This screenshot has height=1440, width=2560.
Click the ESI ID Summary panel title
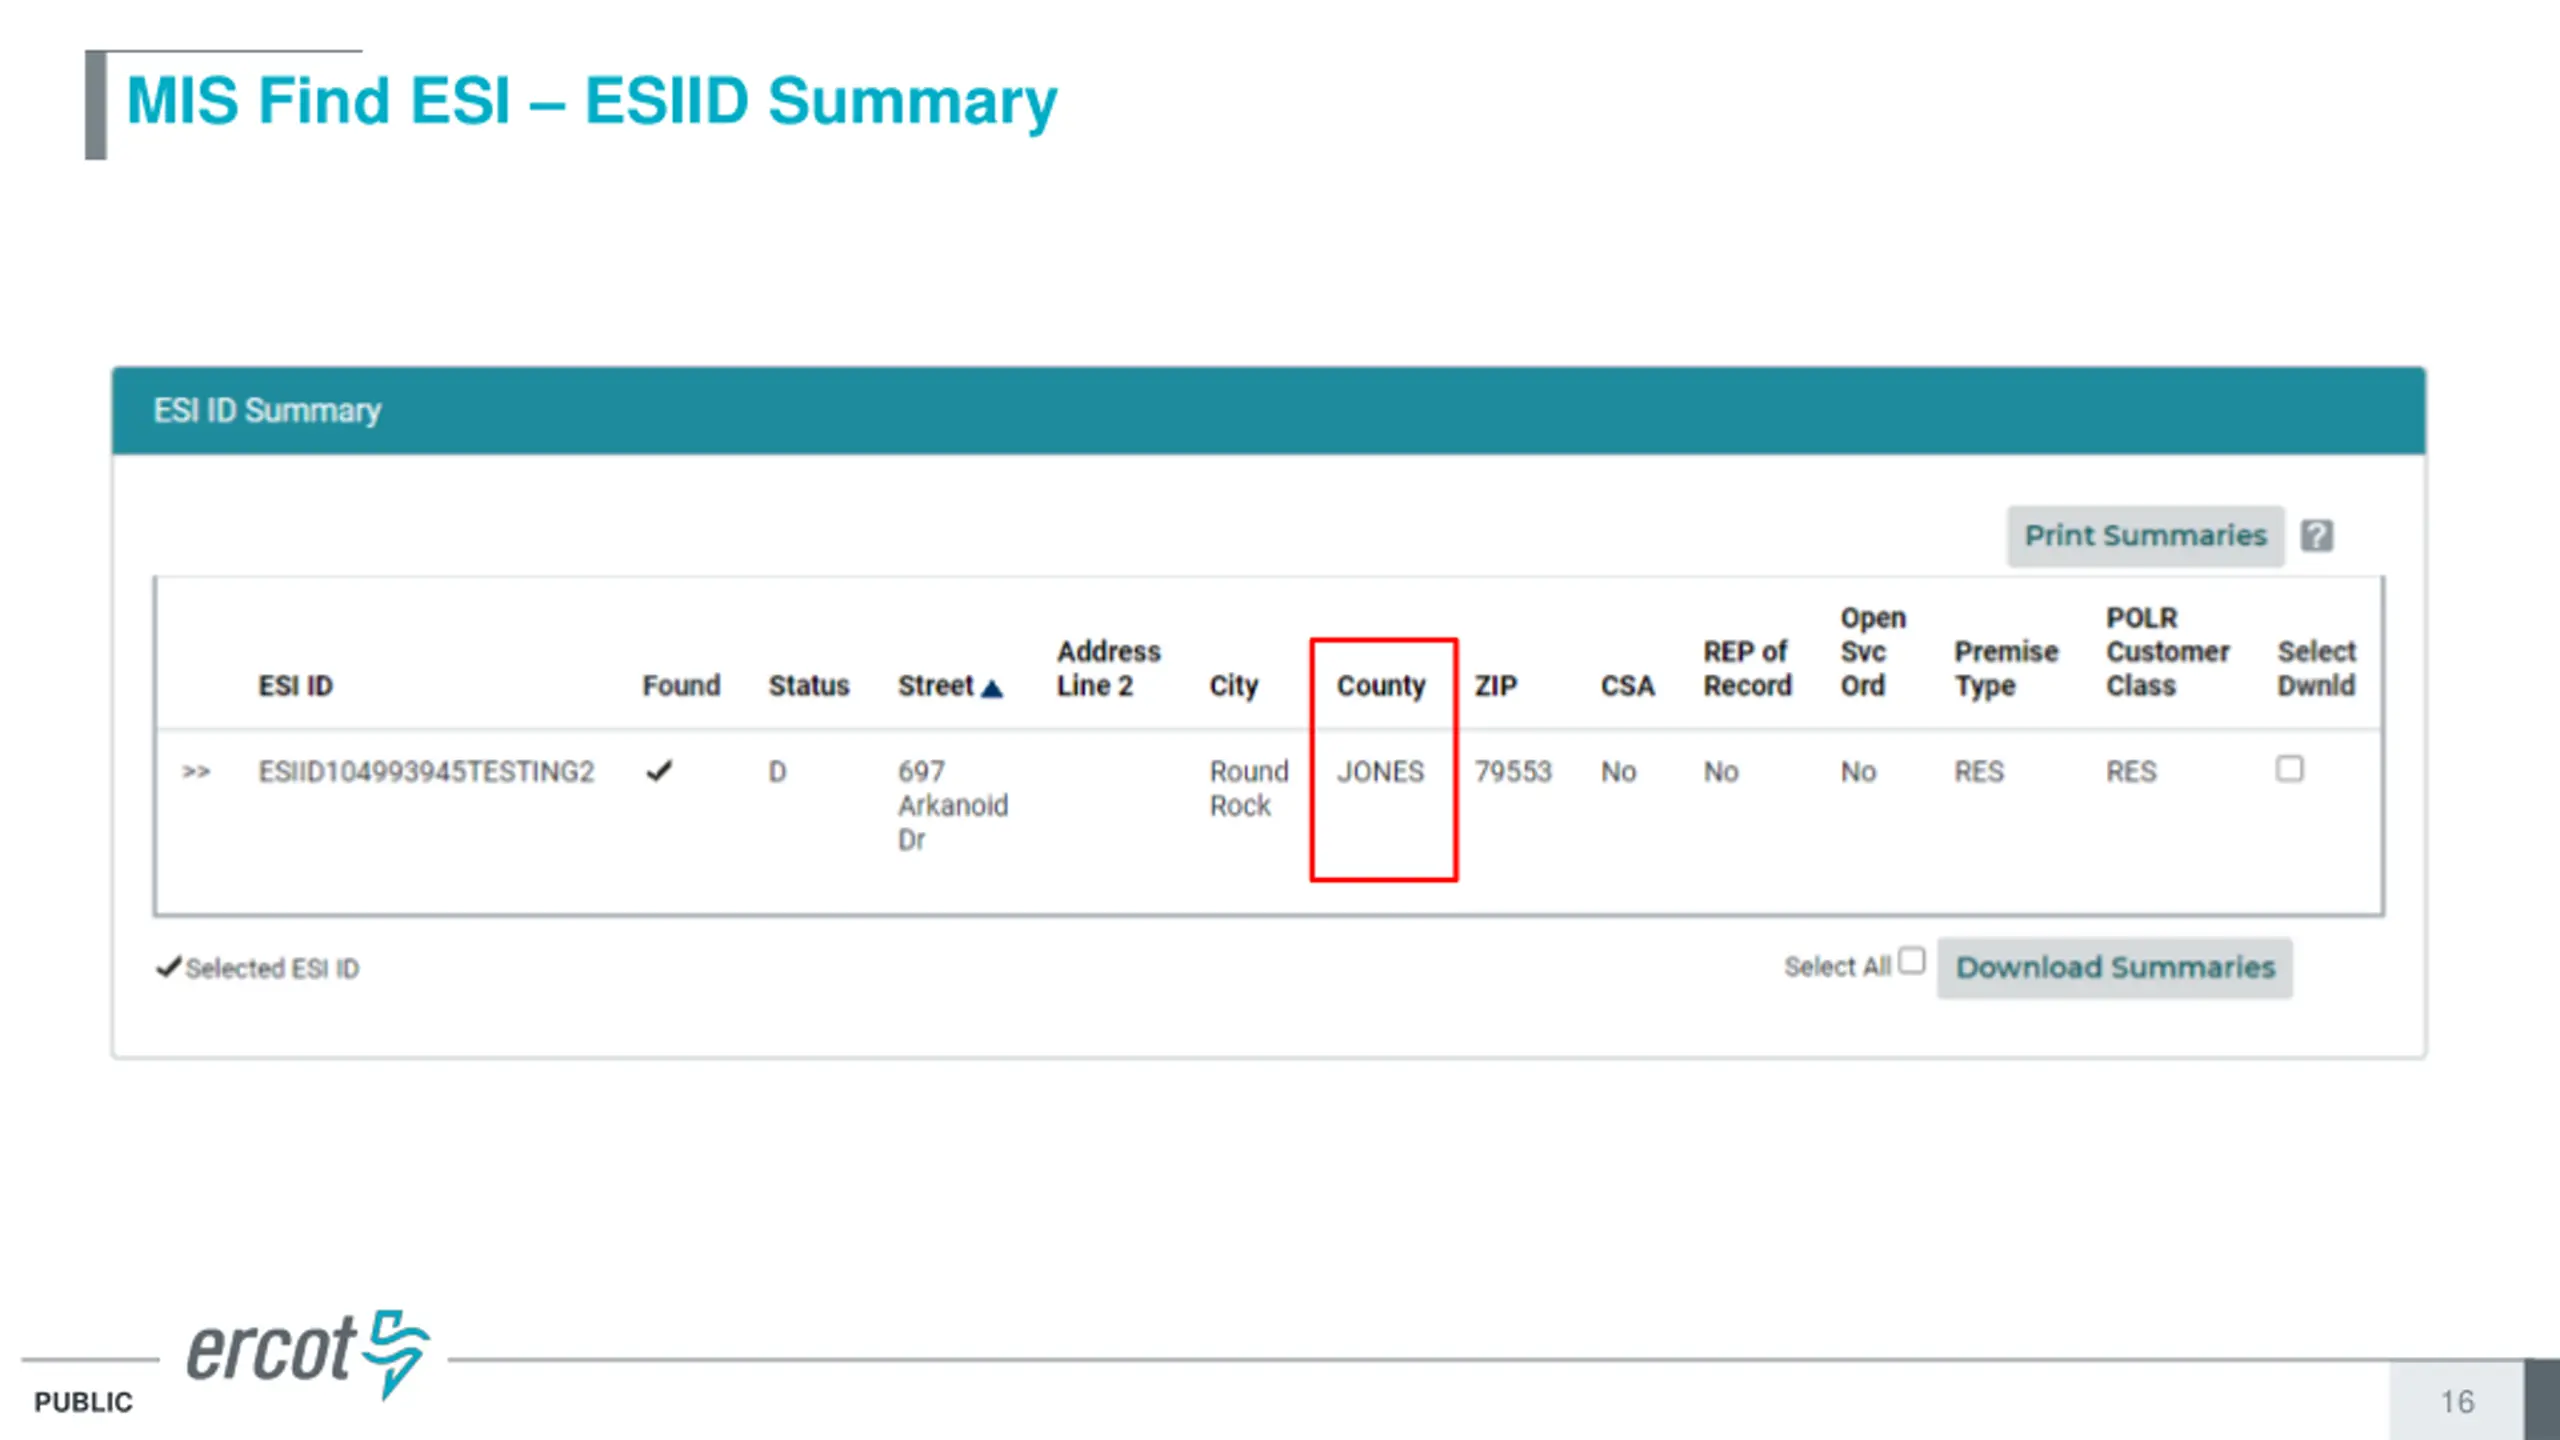click(x=267, y=411)
